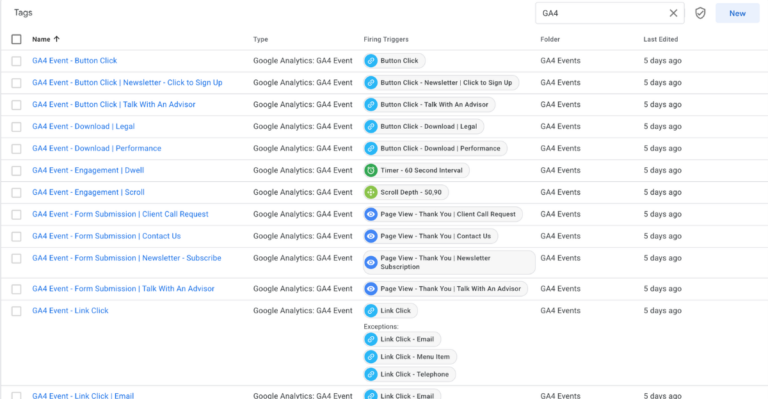
Task: Open GA4 Event - Link Click | Email tag
Action: (x=83, y=395)
